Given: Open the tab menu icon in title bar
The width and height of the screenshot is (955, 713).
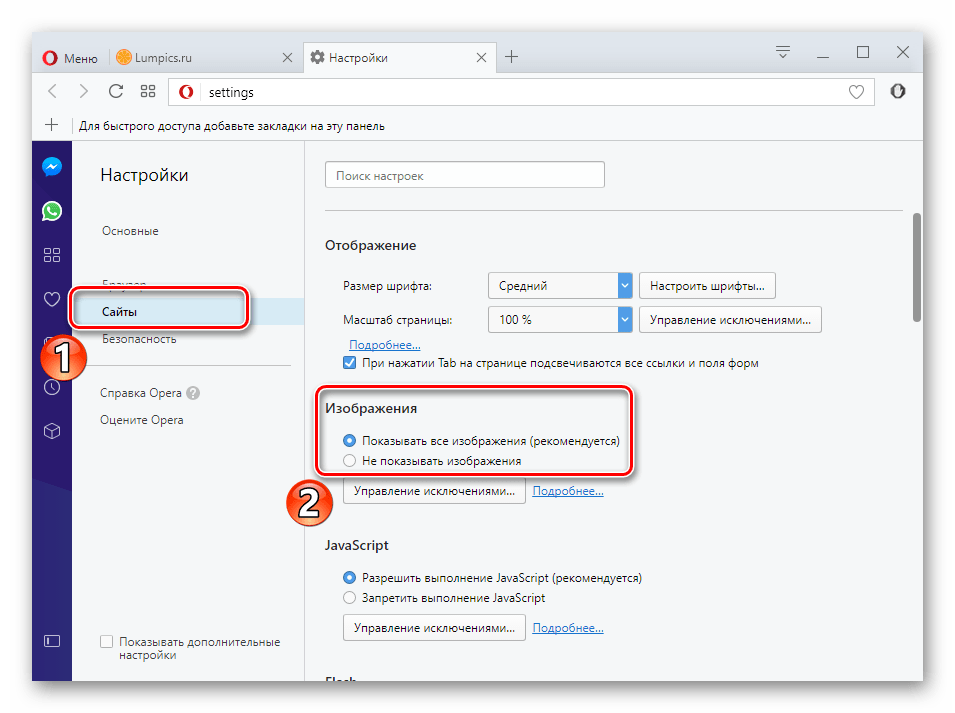Looking at the screenshot, I should point(783,52).
